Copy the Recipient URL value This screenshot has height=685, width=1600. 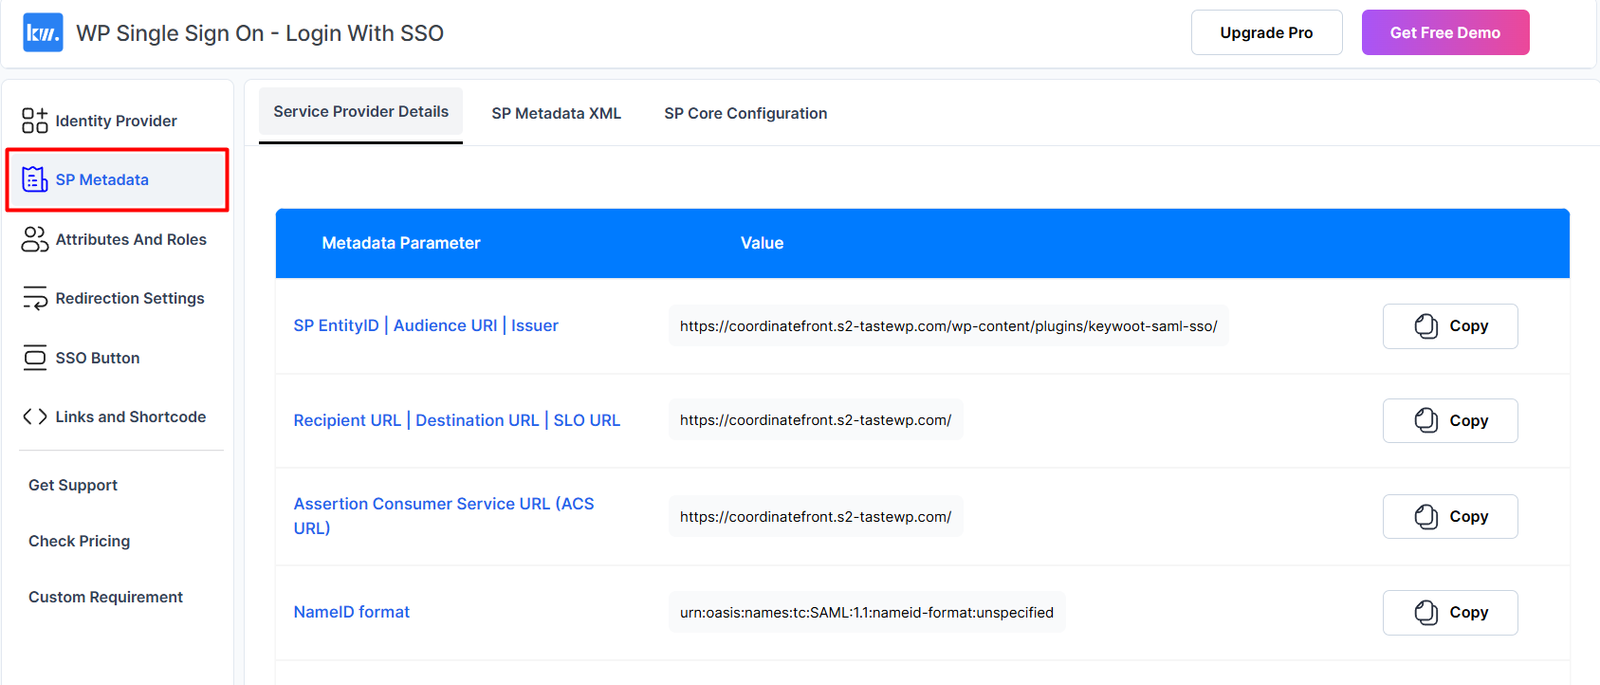[x=1450, y=421]
